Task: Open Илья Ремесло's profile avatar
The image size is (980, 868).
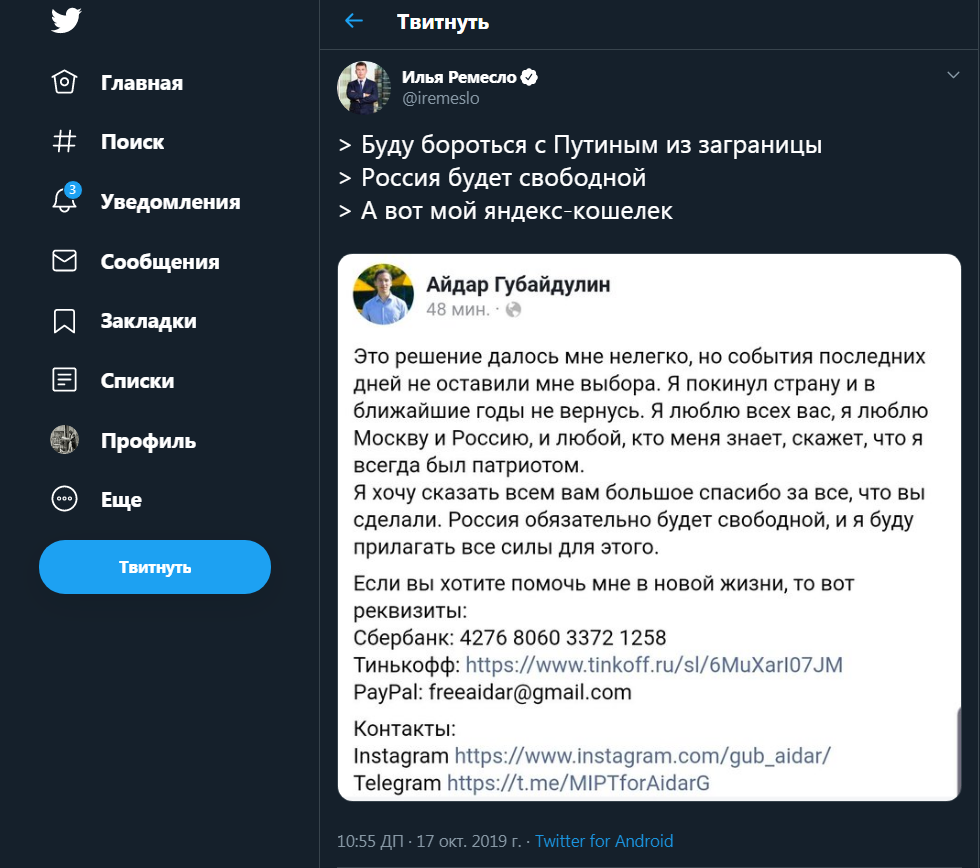Action: pos(364,87)
